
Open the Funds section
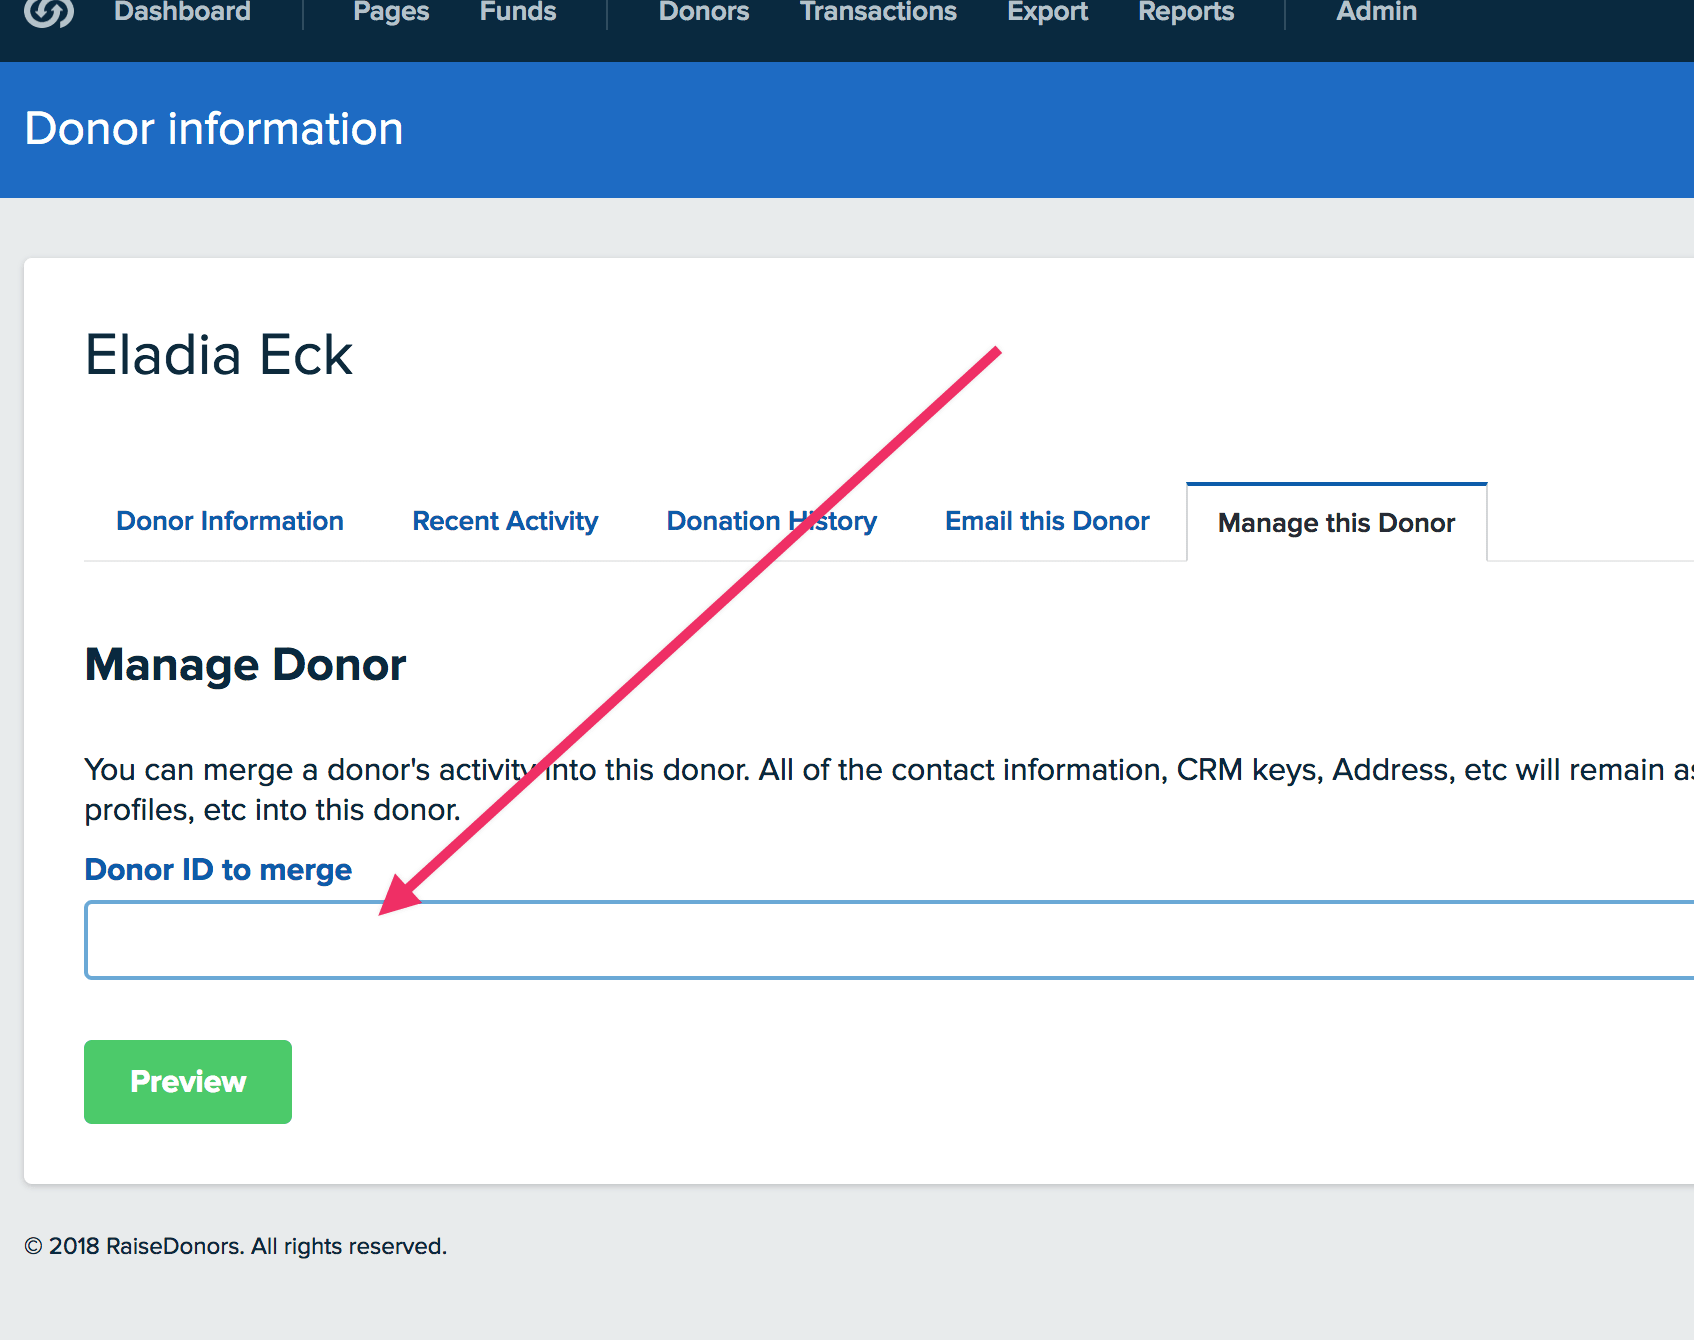pos(517,12)
